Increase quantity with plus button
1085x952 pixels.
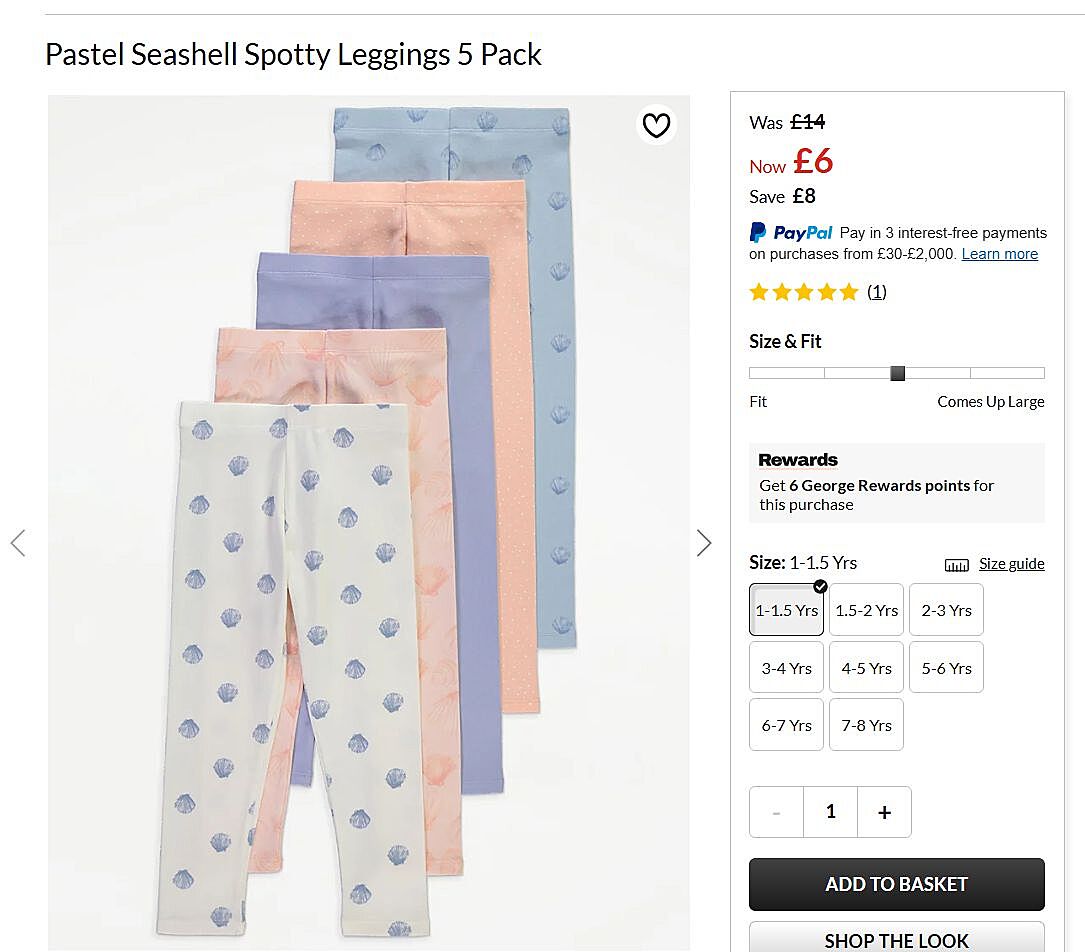[884, 812]
